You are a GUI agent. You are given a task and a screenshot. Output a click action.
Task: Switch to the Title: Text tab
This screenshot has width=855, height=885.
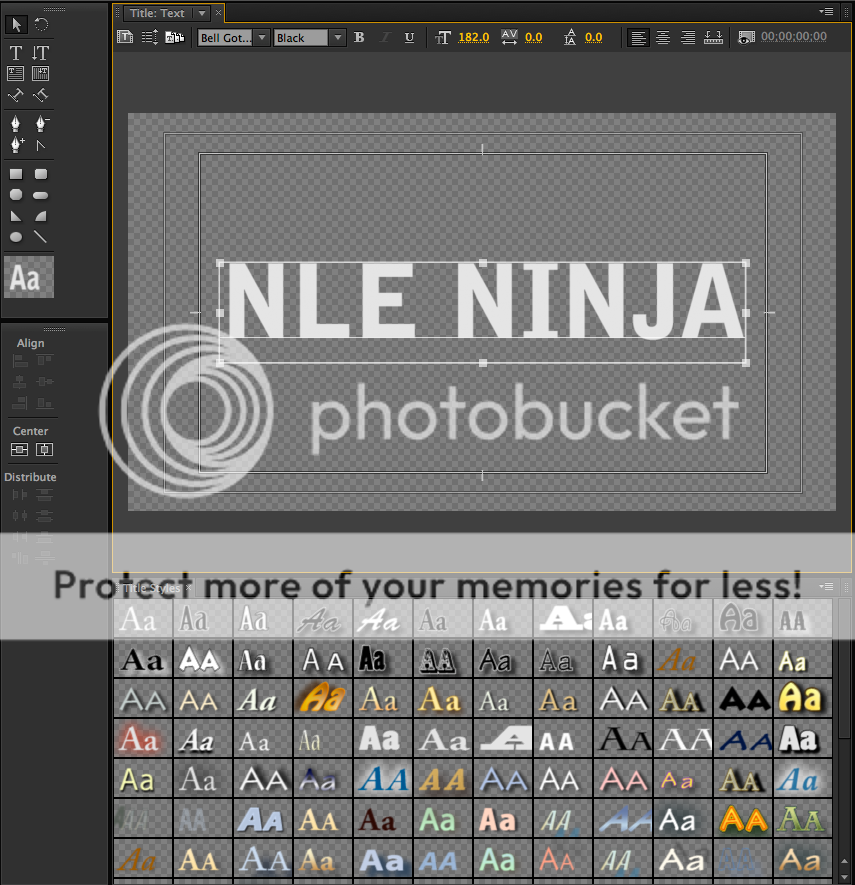tap(157, 13)
